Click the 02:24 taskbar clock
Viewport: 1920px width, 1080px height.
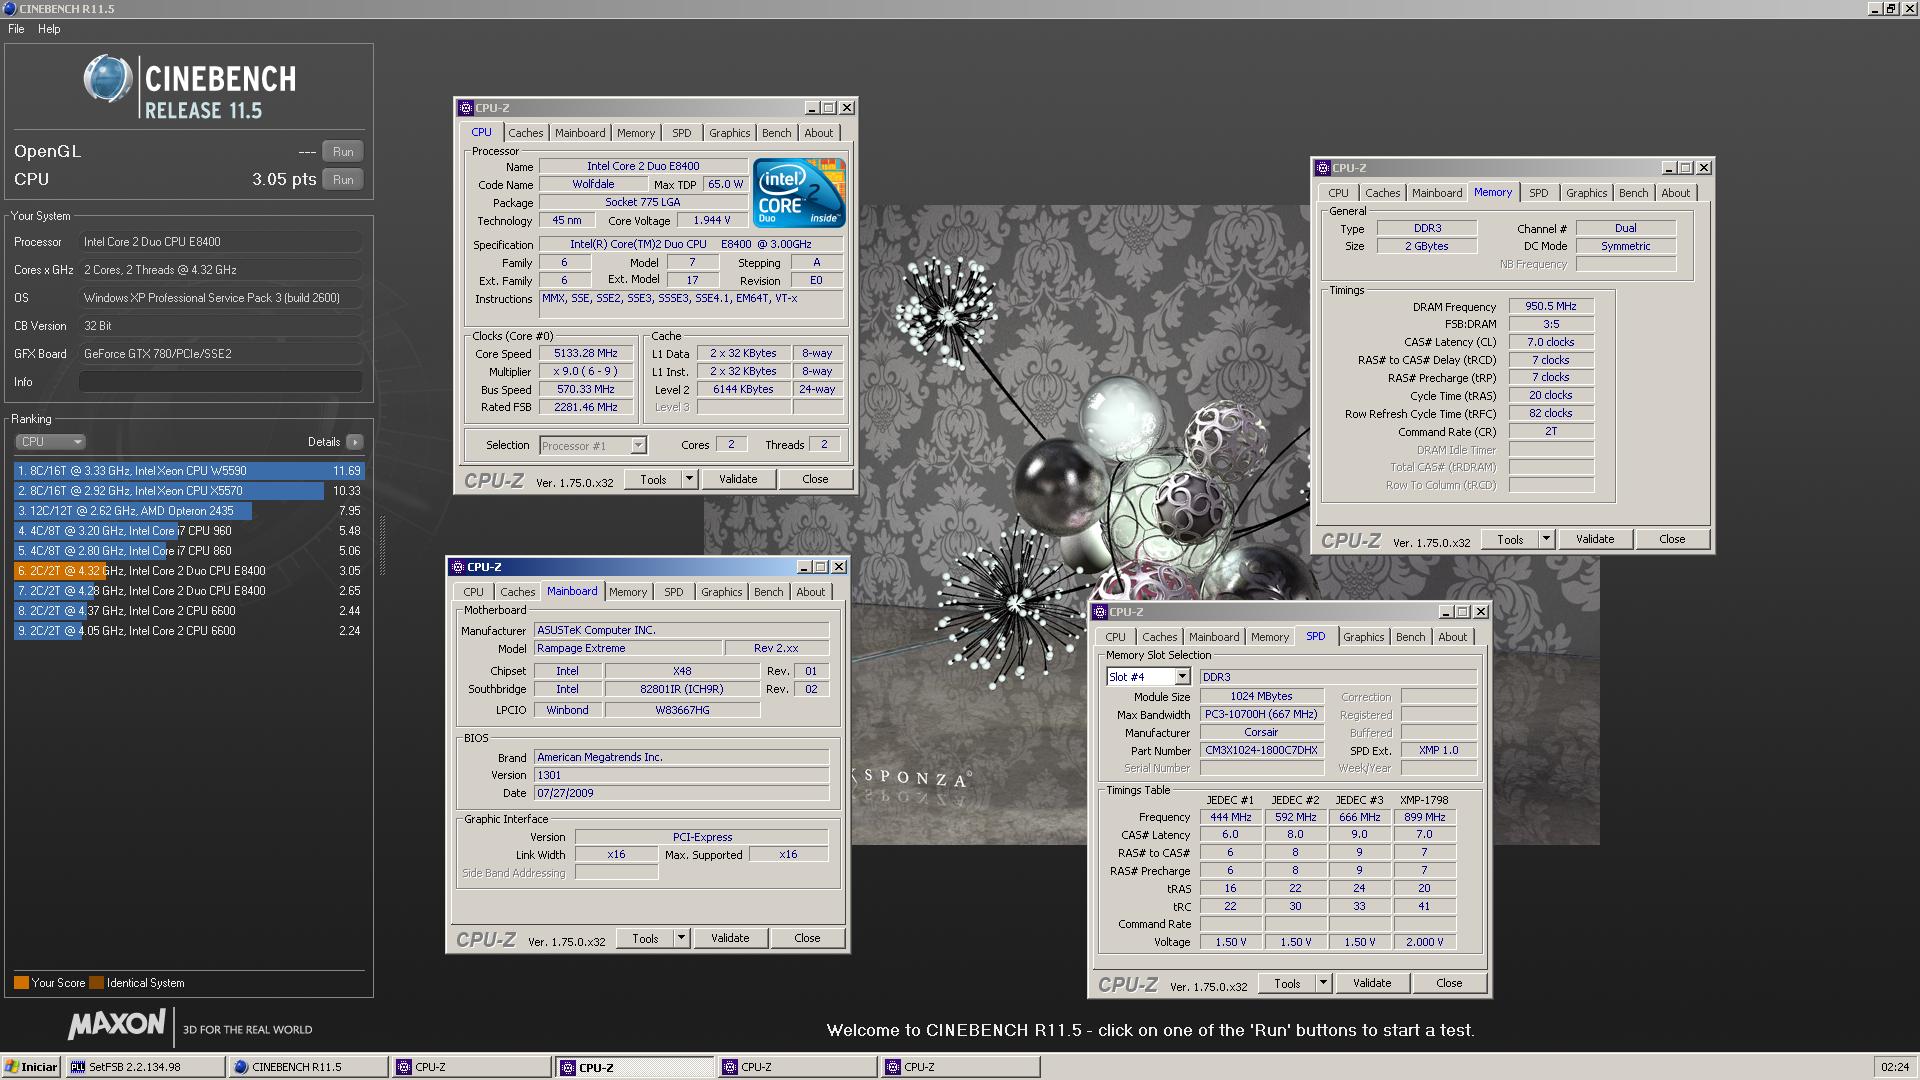1894,1067
